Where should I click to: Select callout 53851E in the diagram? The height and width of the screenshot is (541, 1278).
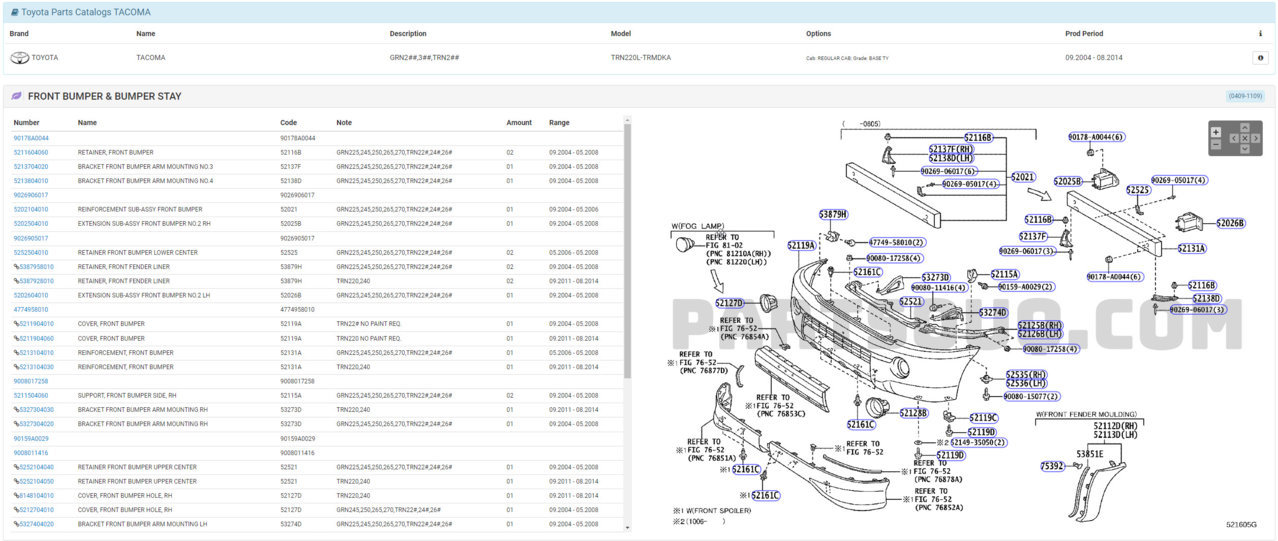(1090, 454)
